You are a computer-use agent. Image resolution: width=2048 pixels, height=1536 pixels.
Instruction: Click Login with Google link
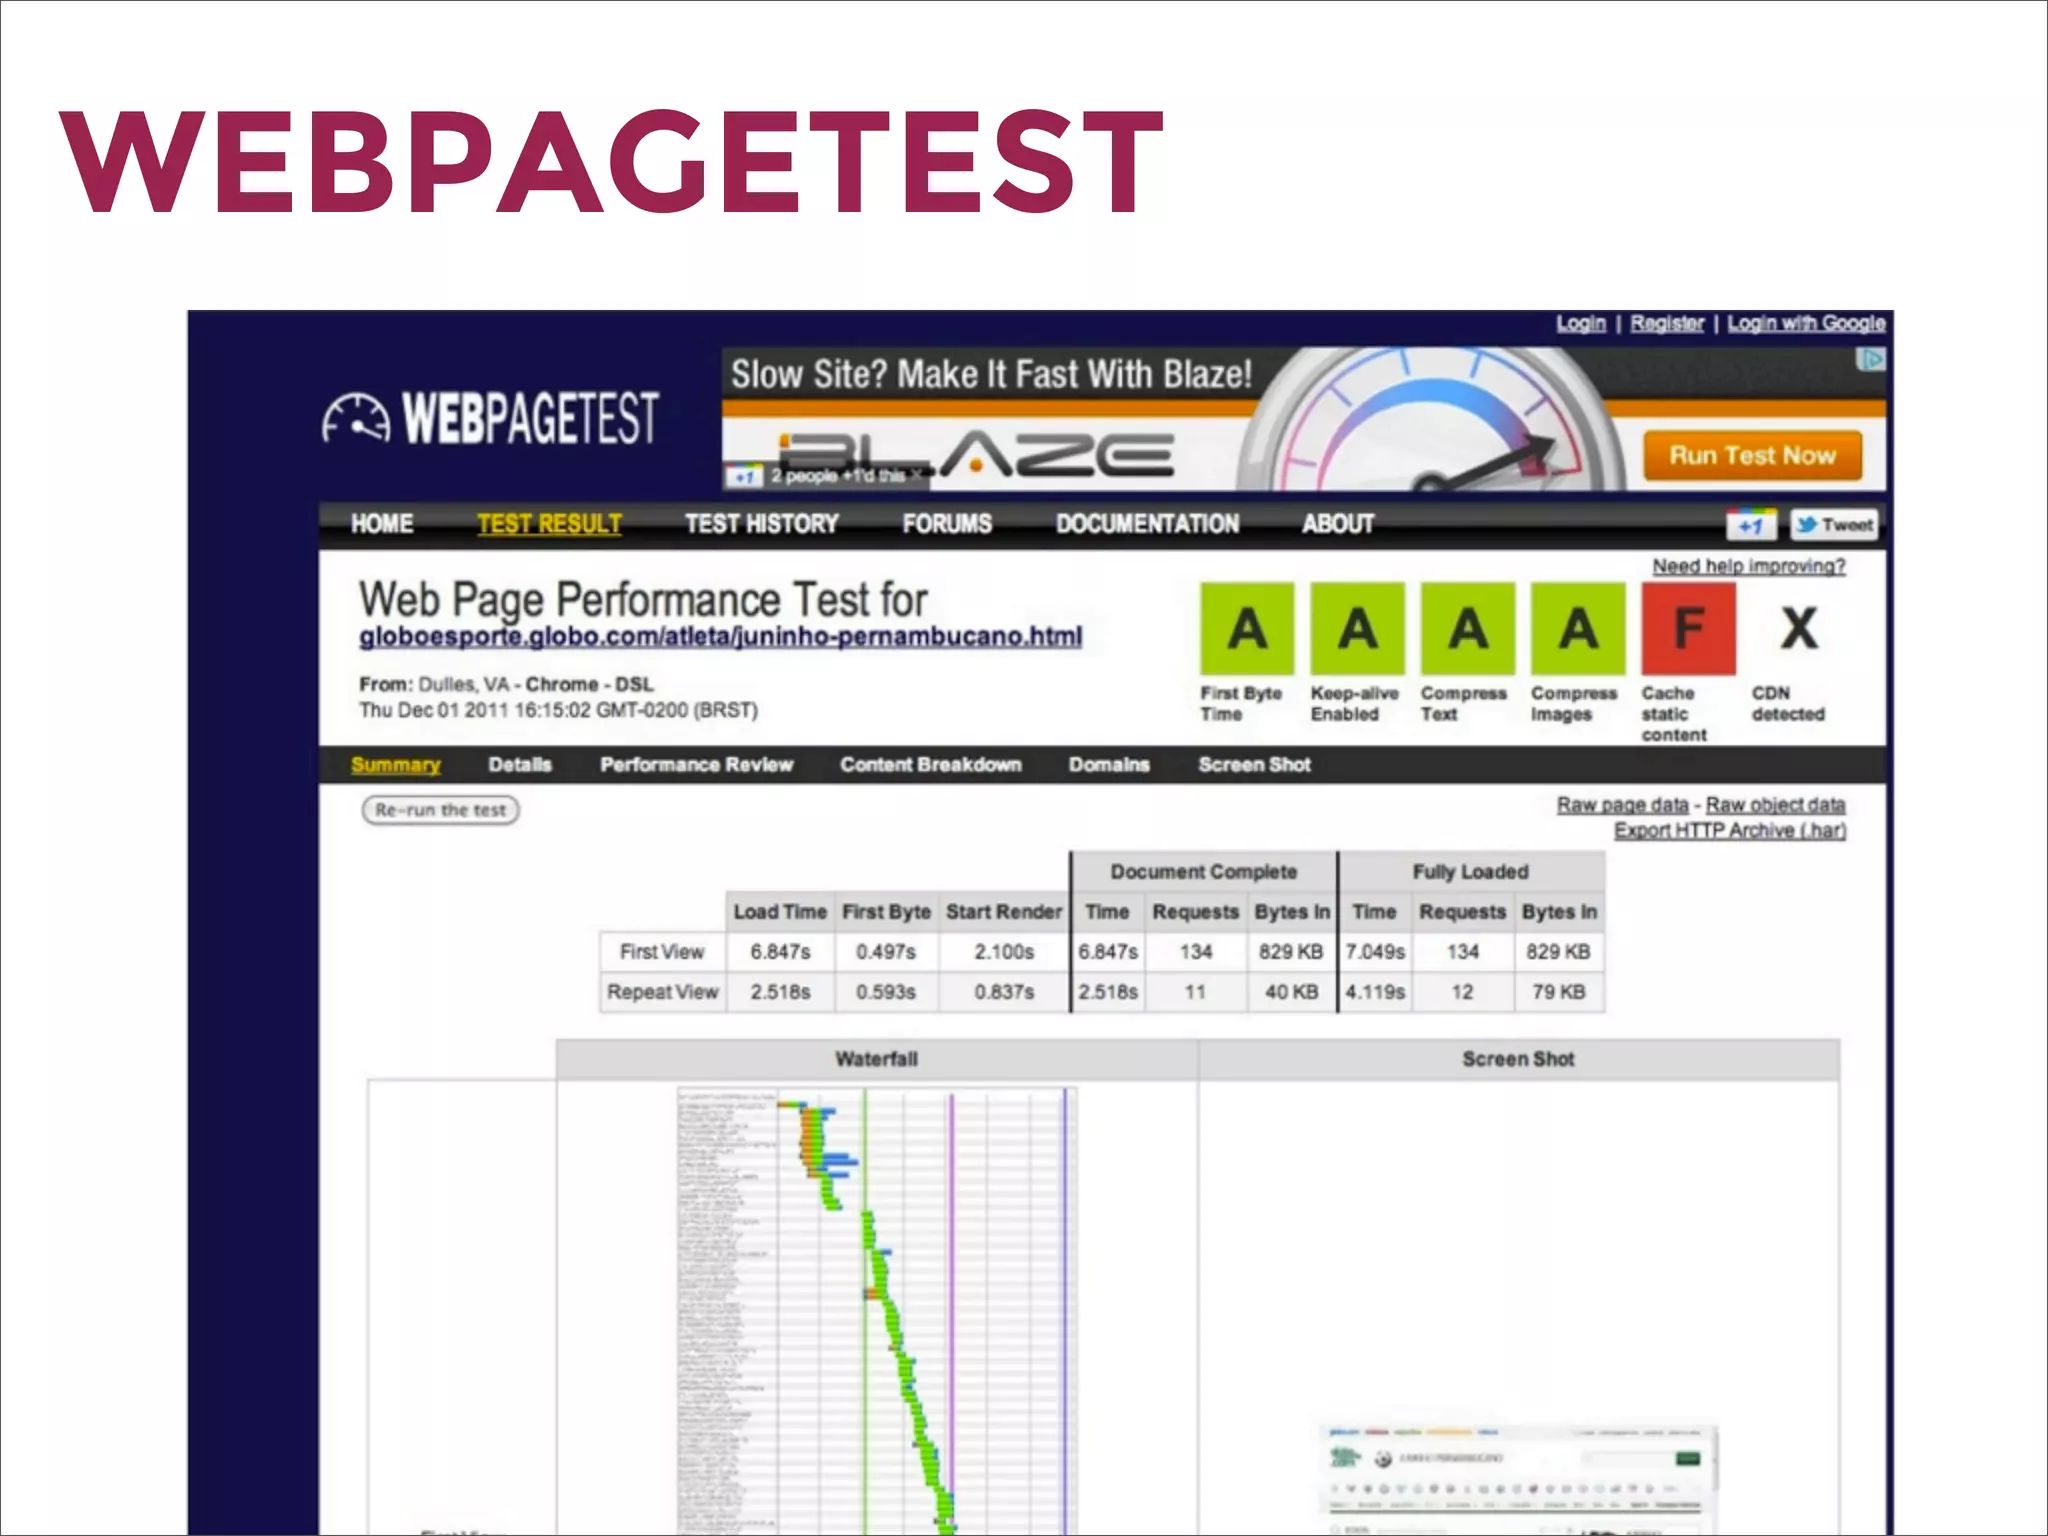click(x=1806, y=323)
